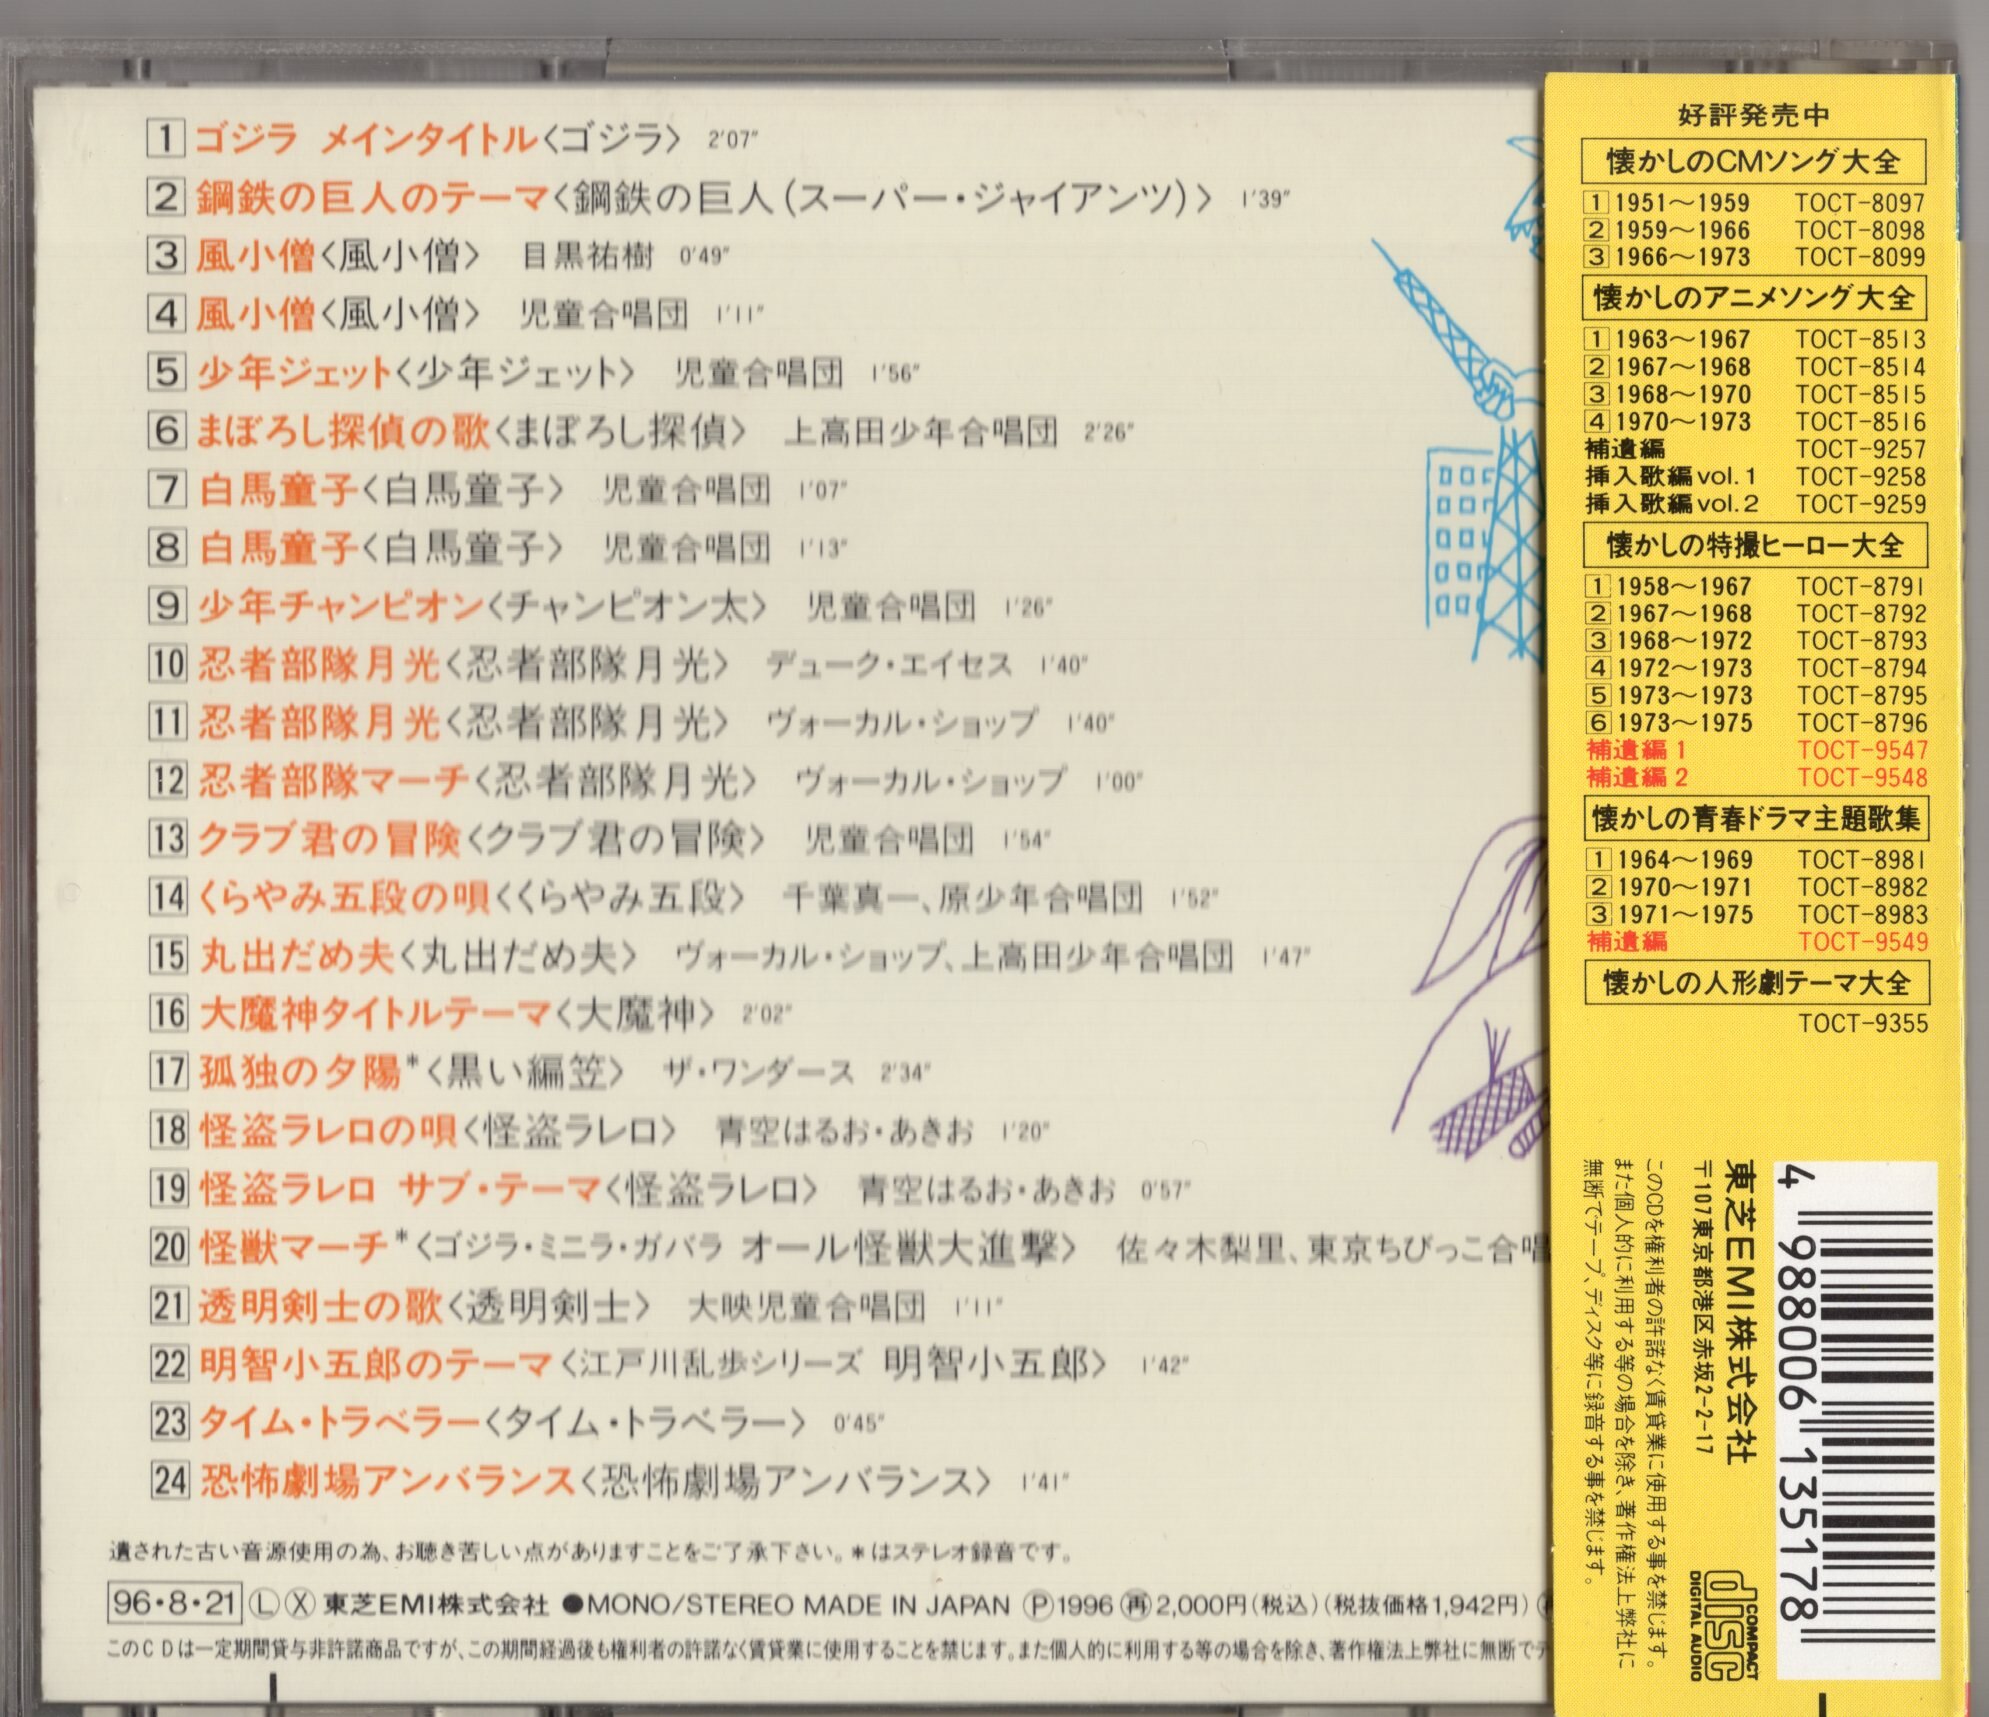Click the track 1 duration 2'07"
Screen dimensions: 1989x1717
click(731, 141)
